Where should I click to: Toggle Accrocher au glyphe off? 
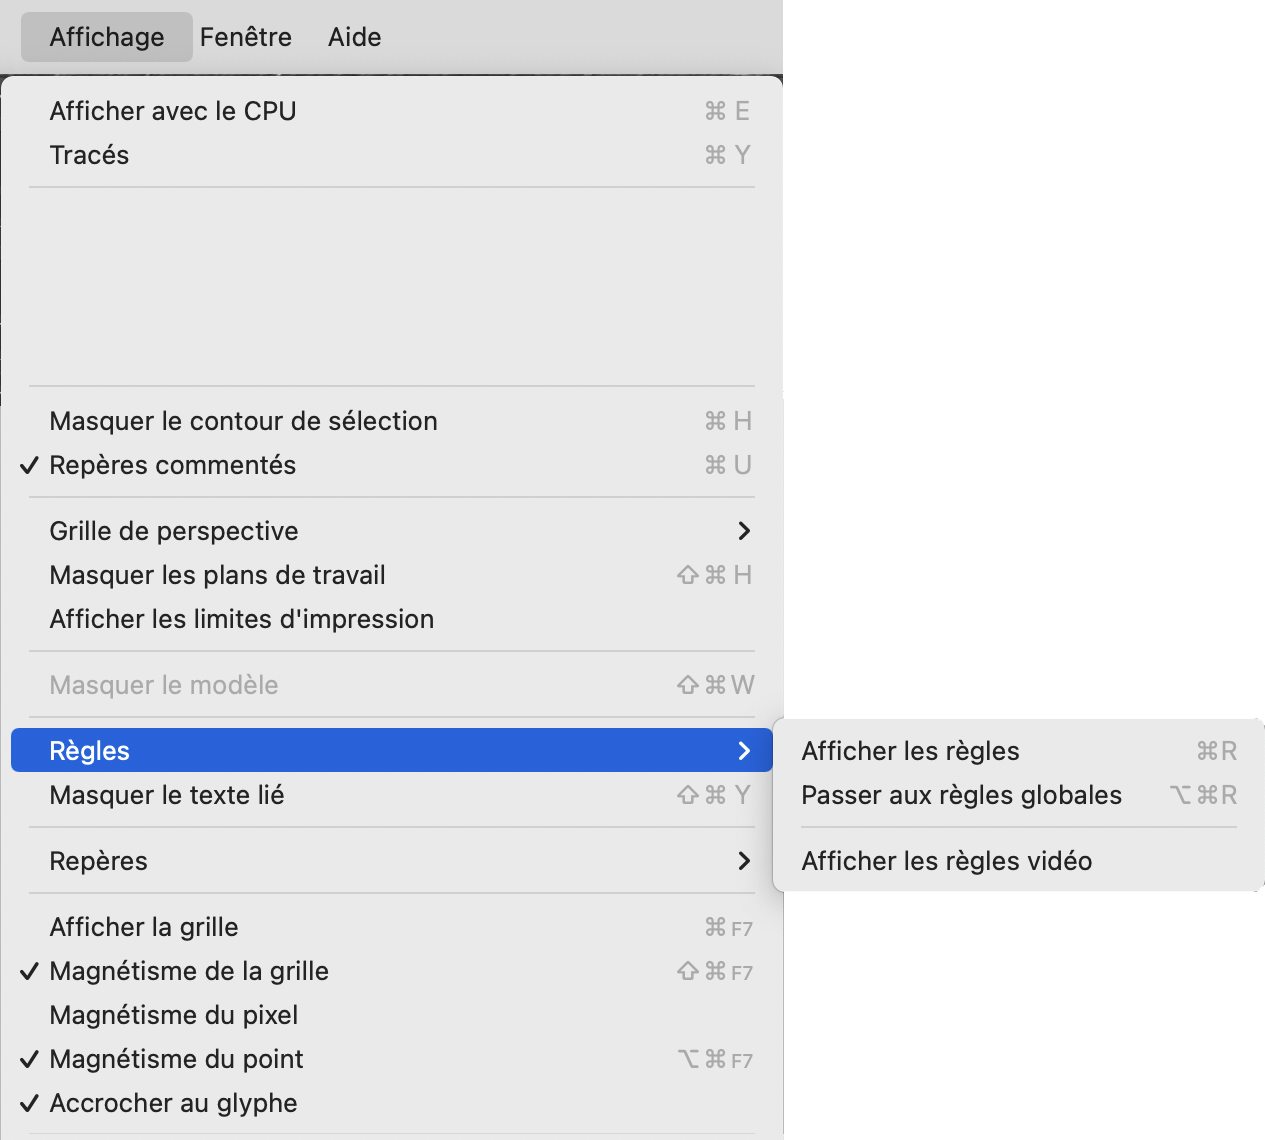pyautogui.click(x=173, y=1103)
